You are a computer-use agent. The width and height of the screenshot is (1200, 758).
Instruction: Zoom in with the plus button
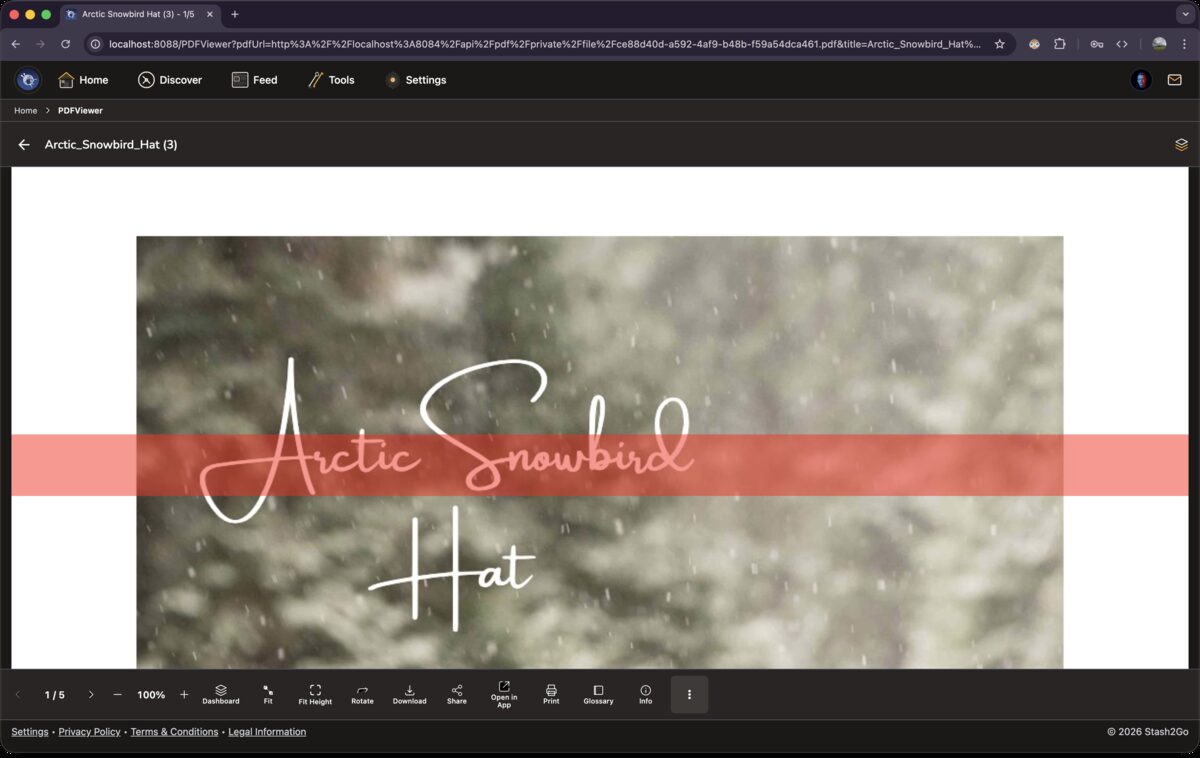click(x=184, y=695)
